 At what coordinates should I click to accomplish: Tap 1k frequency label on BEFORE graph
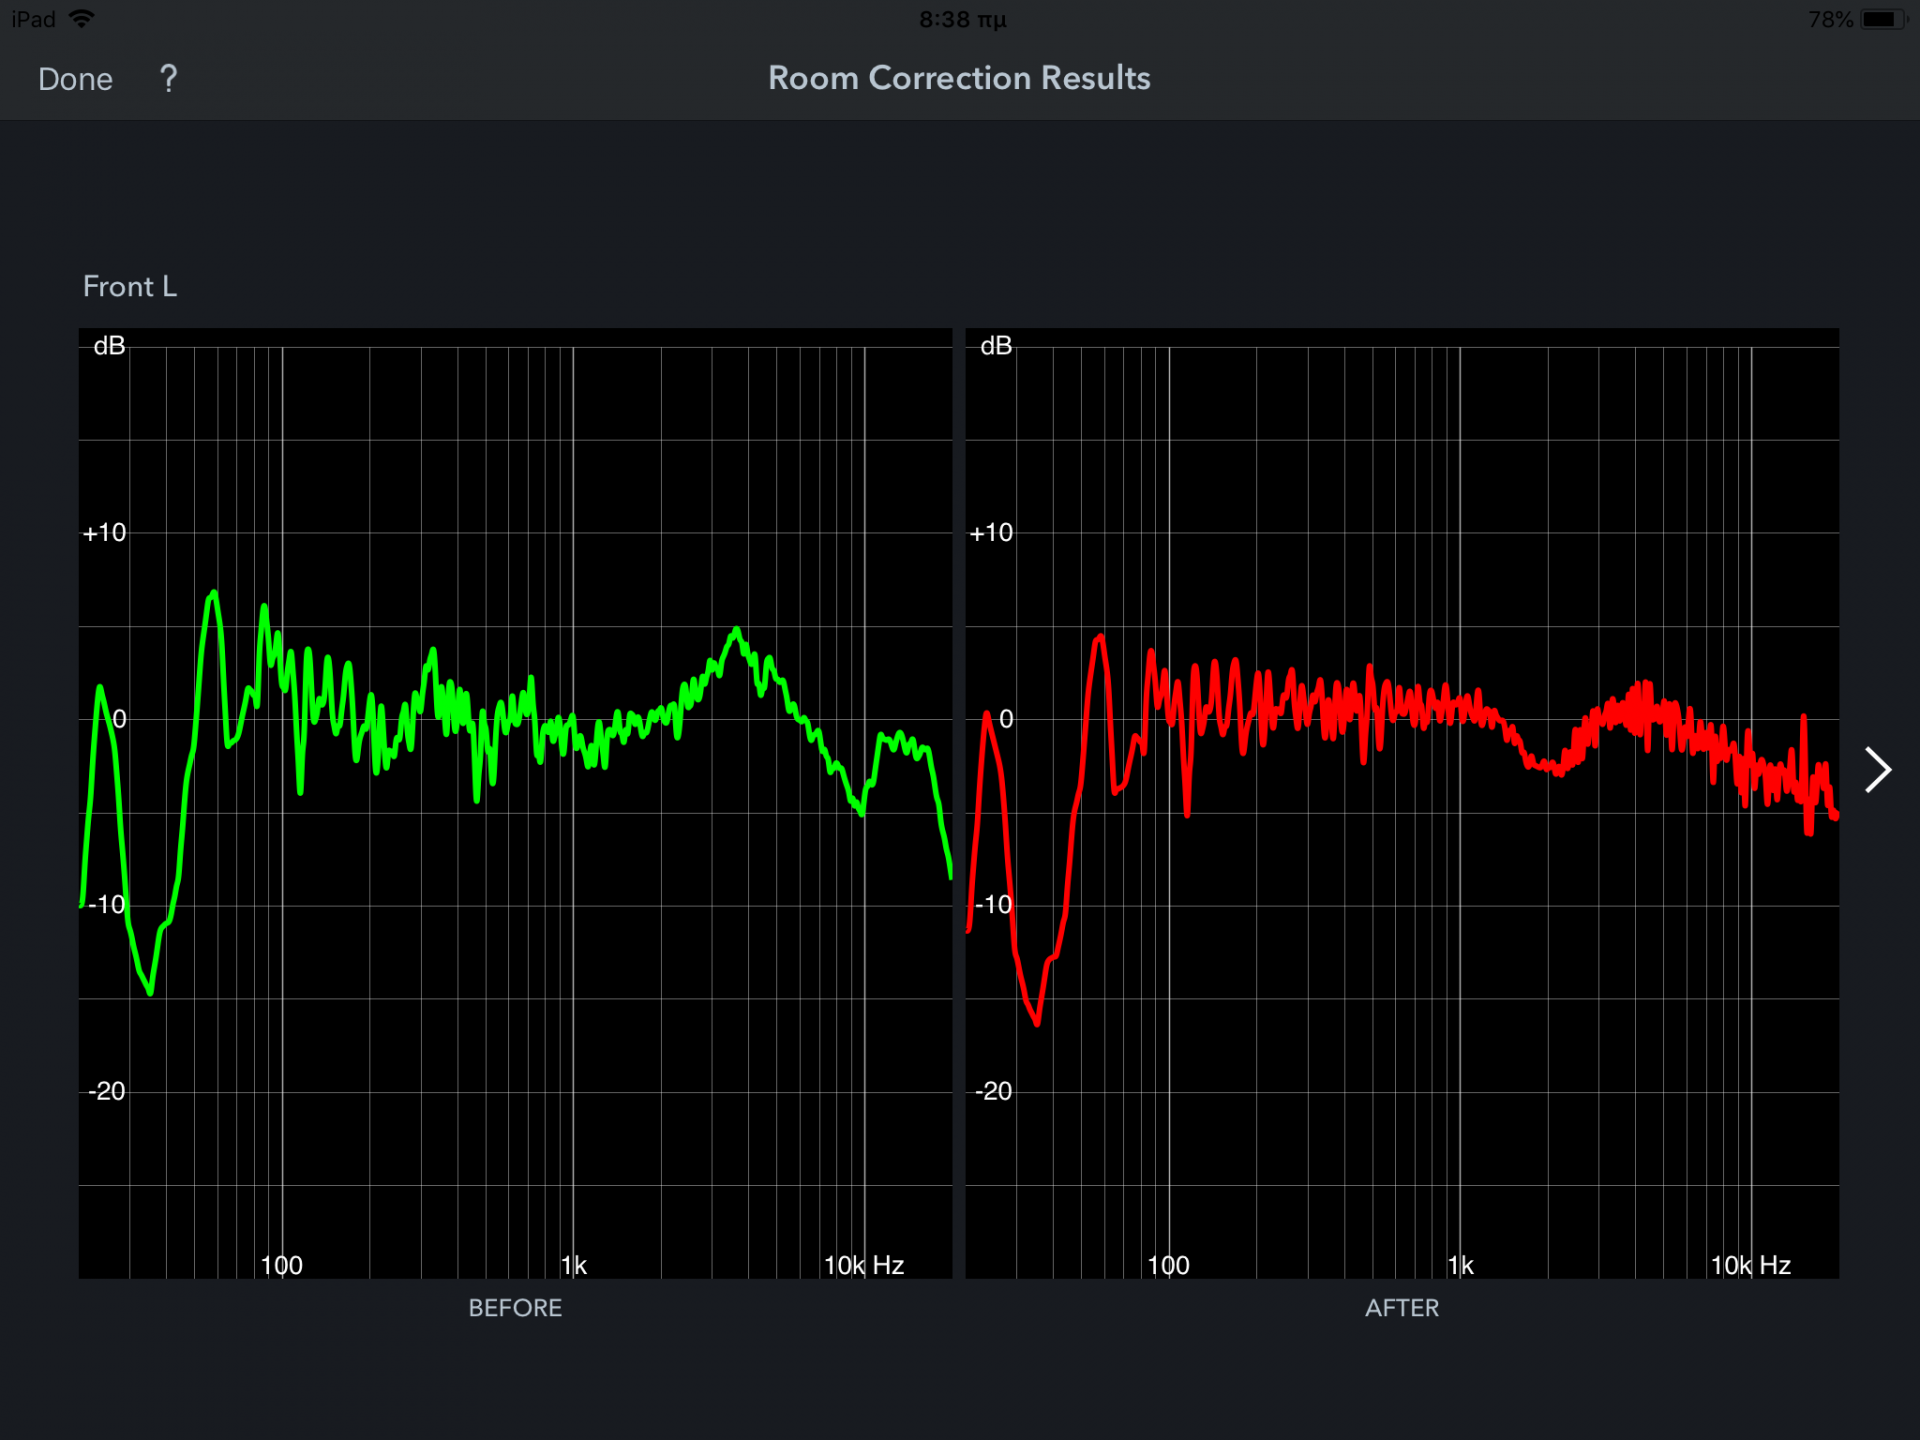[574, 1265]
